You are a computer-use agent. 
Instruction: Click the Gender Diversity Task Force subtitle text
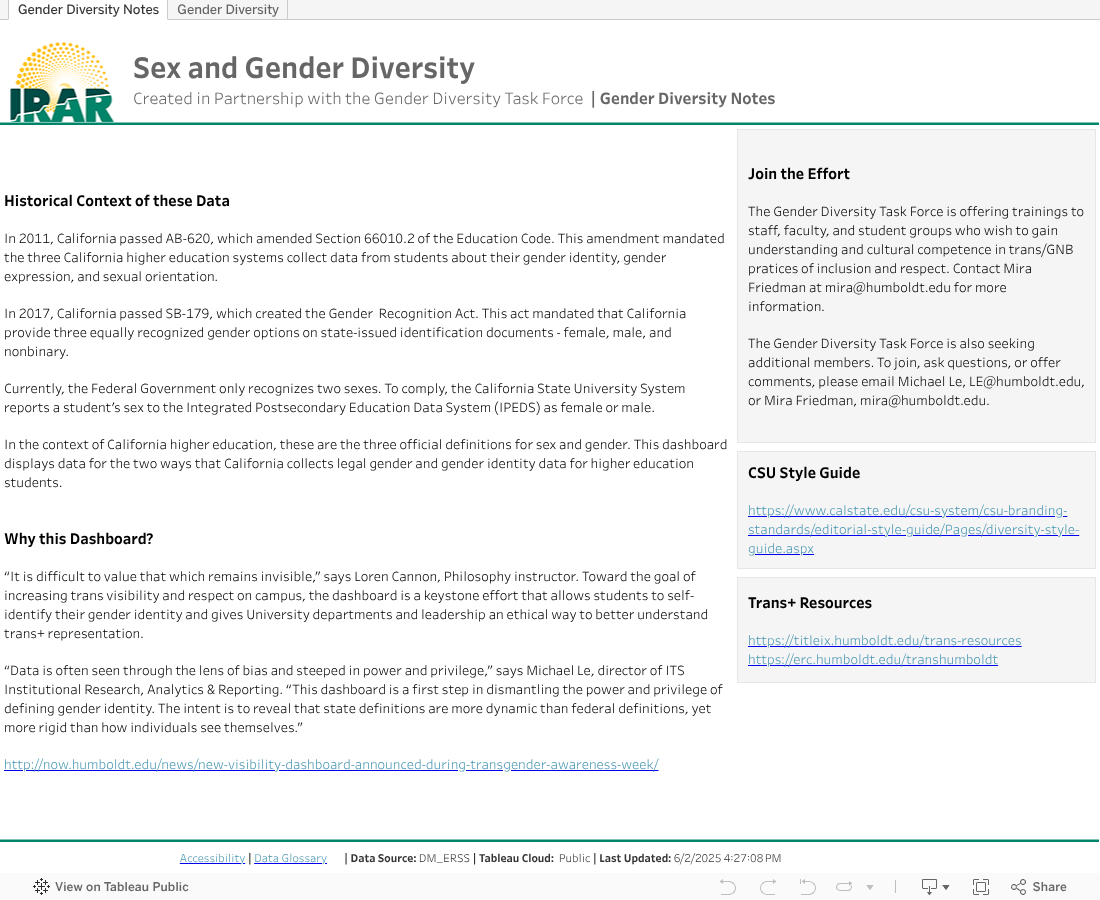(358, 99)
